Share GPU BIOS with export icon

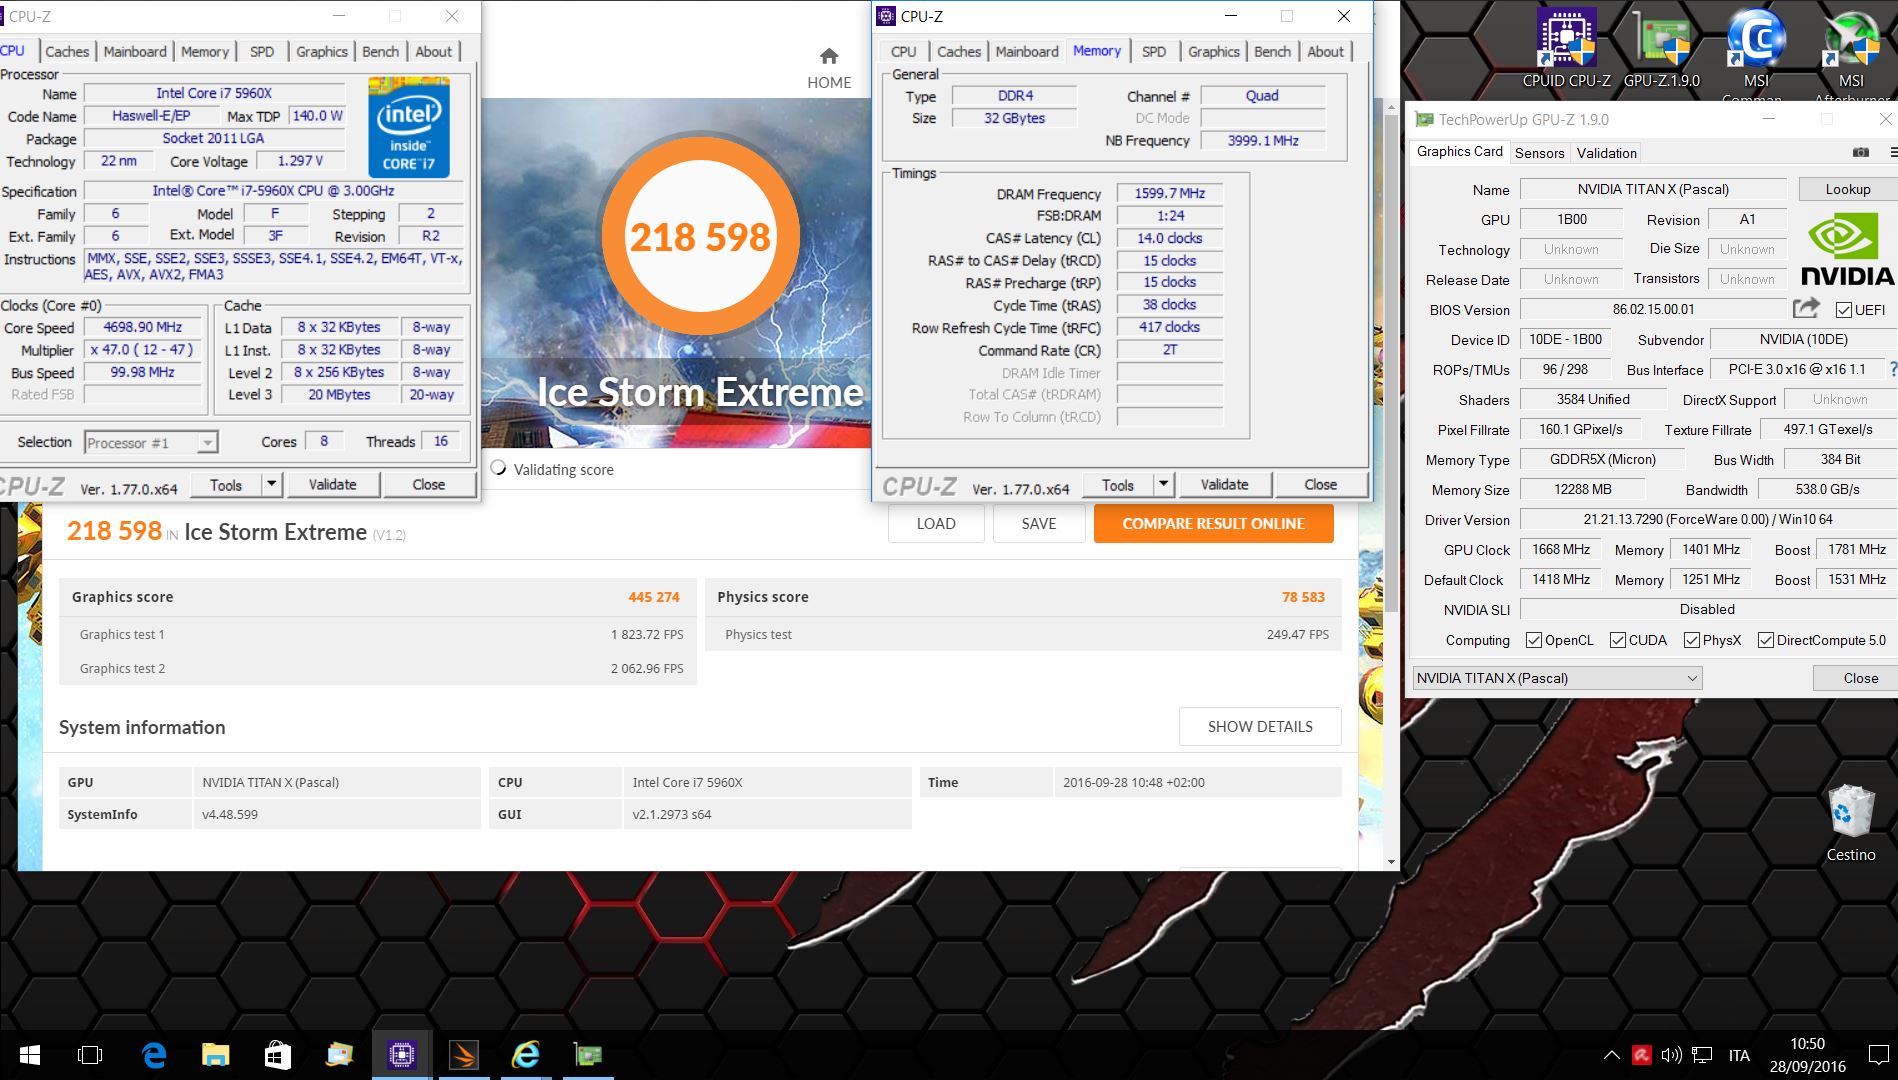[x=1806, y=308]
